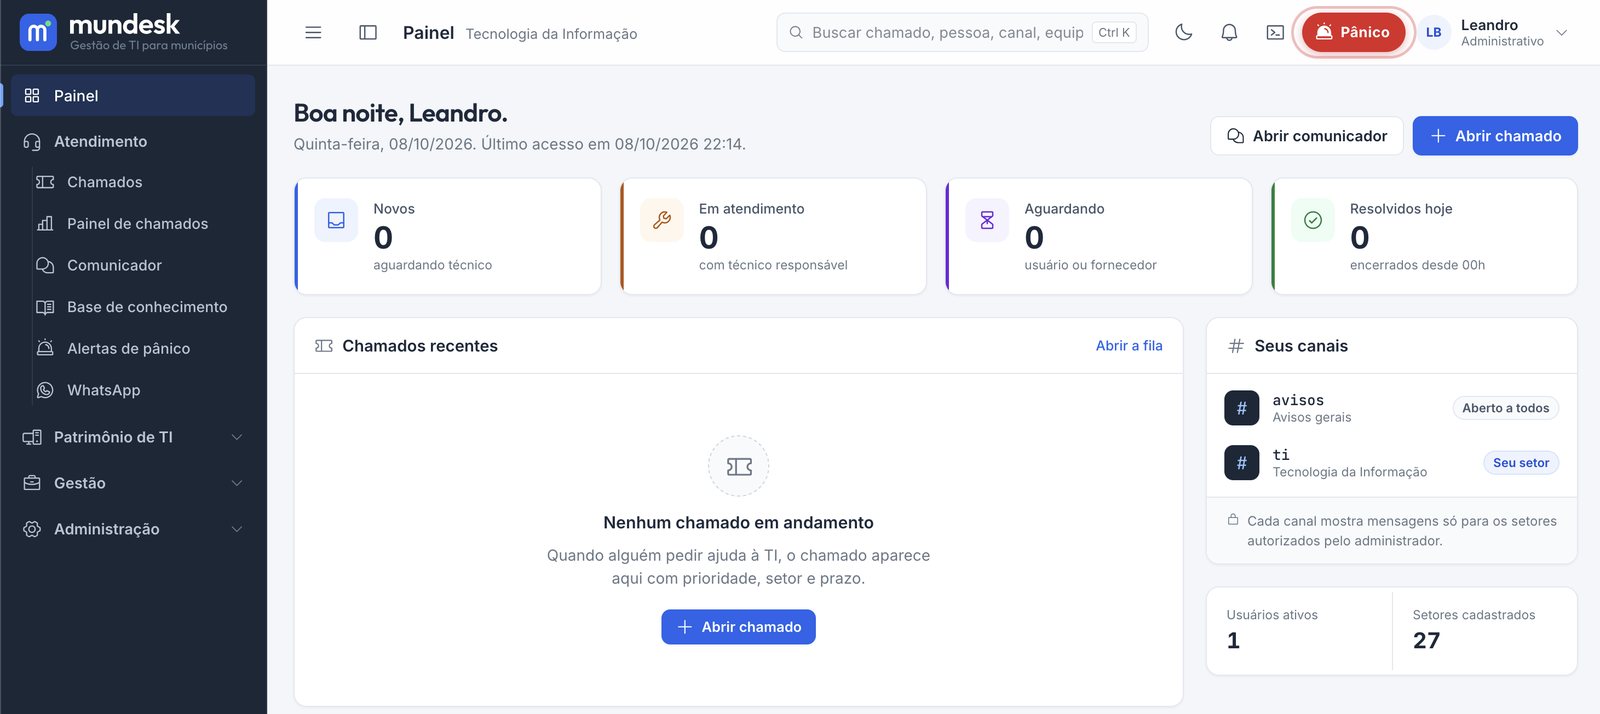This screenshot has width=1600, height=714.
Task: Expand Patrimônio de TI chevron
Action: pos(237,437)
